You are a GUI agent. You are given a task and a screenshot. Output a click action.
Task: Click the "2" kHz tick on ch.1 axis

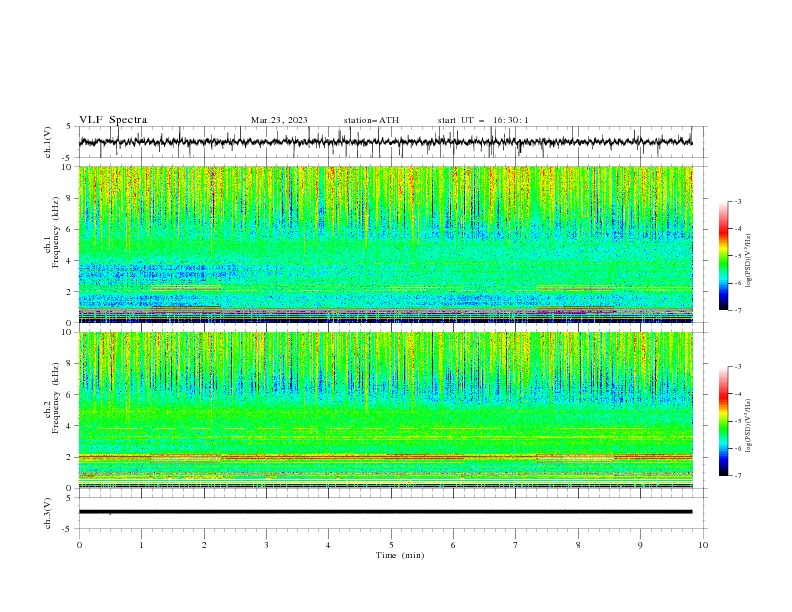click(x=69, y=292)
